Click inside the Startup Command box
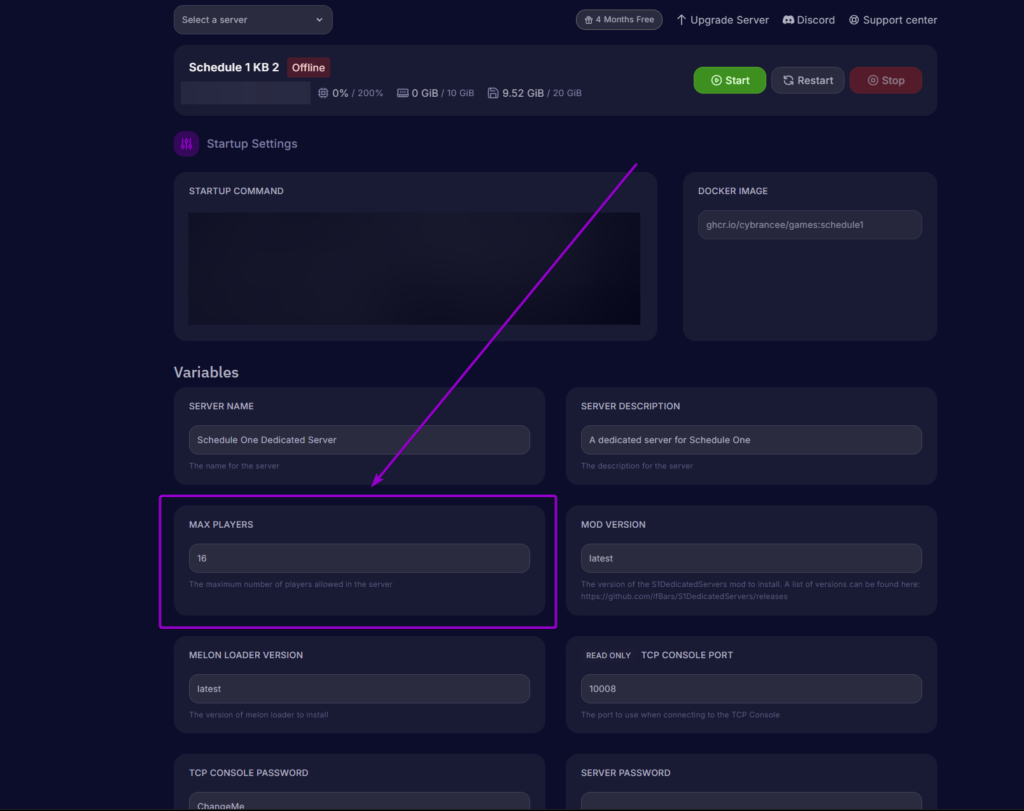The height and width of the screenshot is (811, 1024). coord(414,268)
